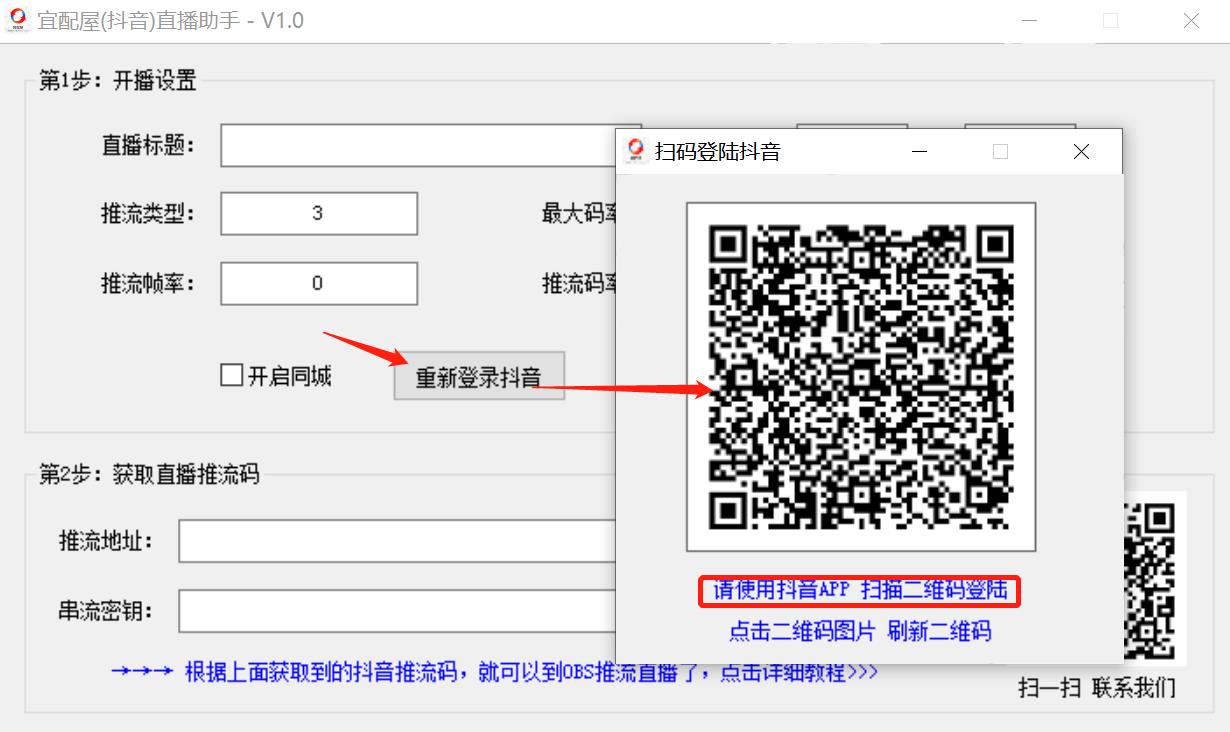The width and height of the screenshot is (1230, 732).
Task: Click the login QR code image to refresh
Action: point(861,377)
